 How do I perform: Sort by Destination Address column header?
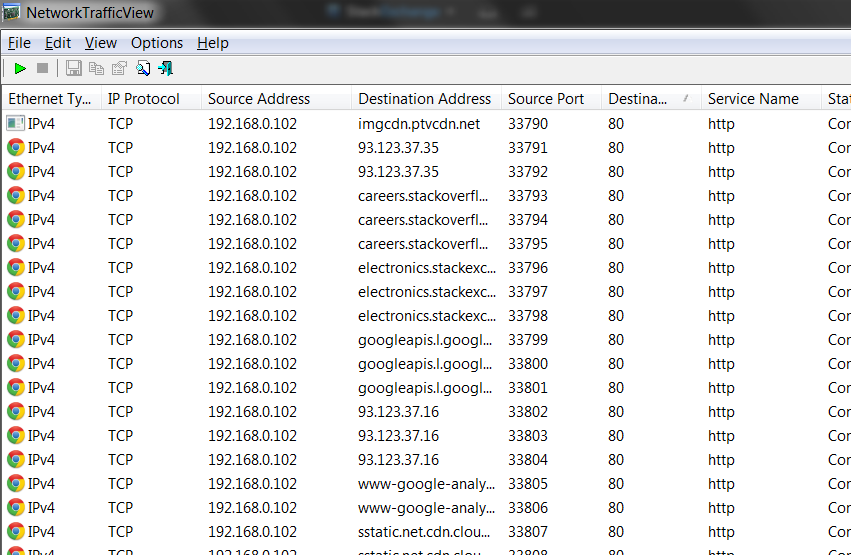(426, 99)
